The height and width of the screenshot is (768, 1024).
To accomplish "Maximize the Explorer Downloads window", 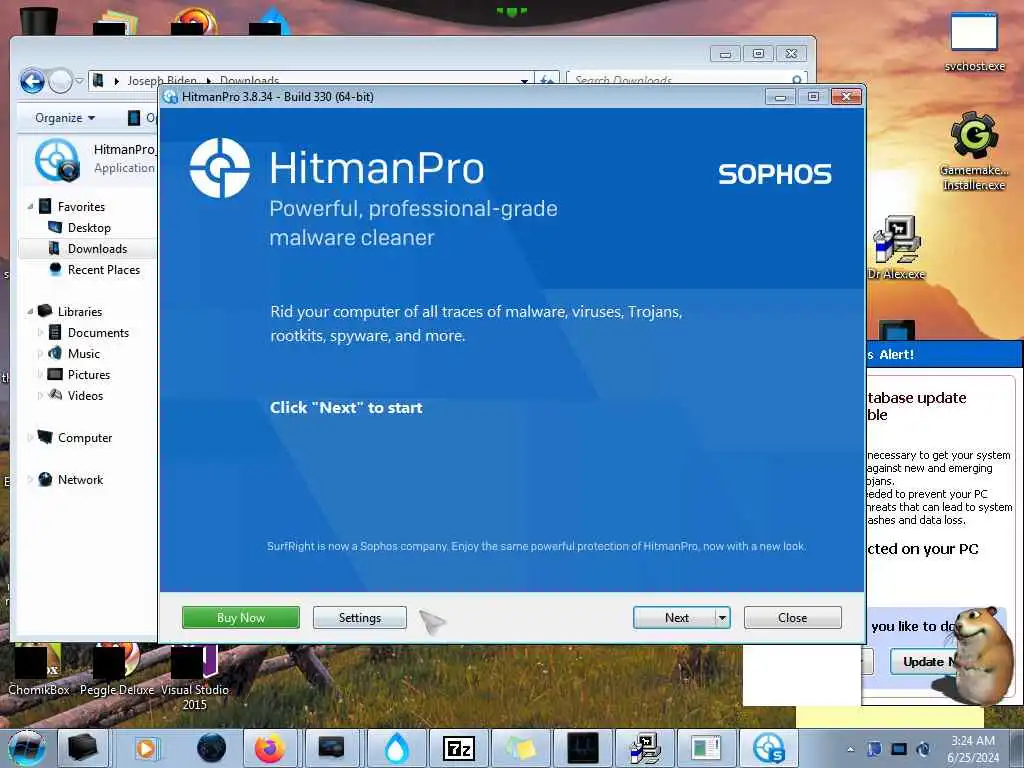I will [x=758, y=54].
